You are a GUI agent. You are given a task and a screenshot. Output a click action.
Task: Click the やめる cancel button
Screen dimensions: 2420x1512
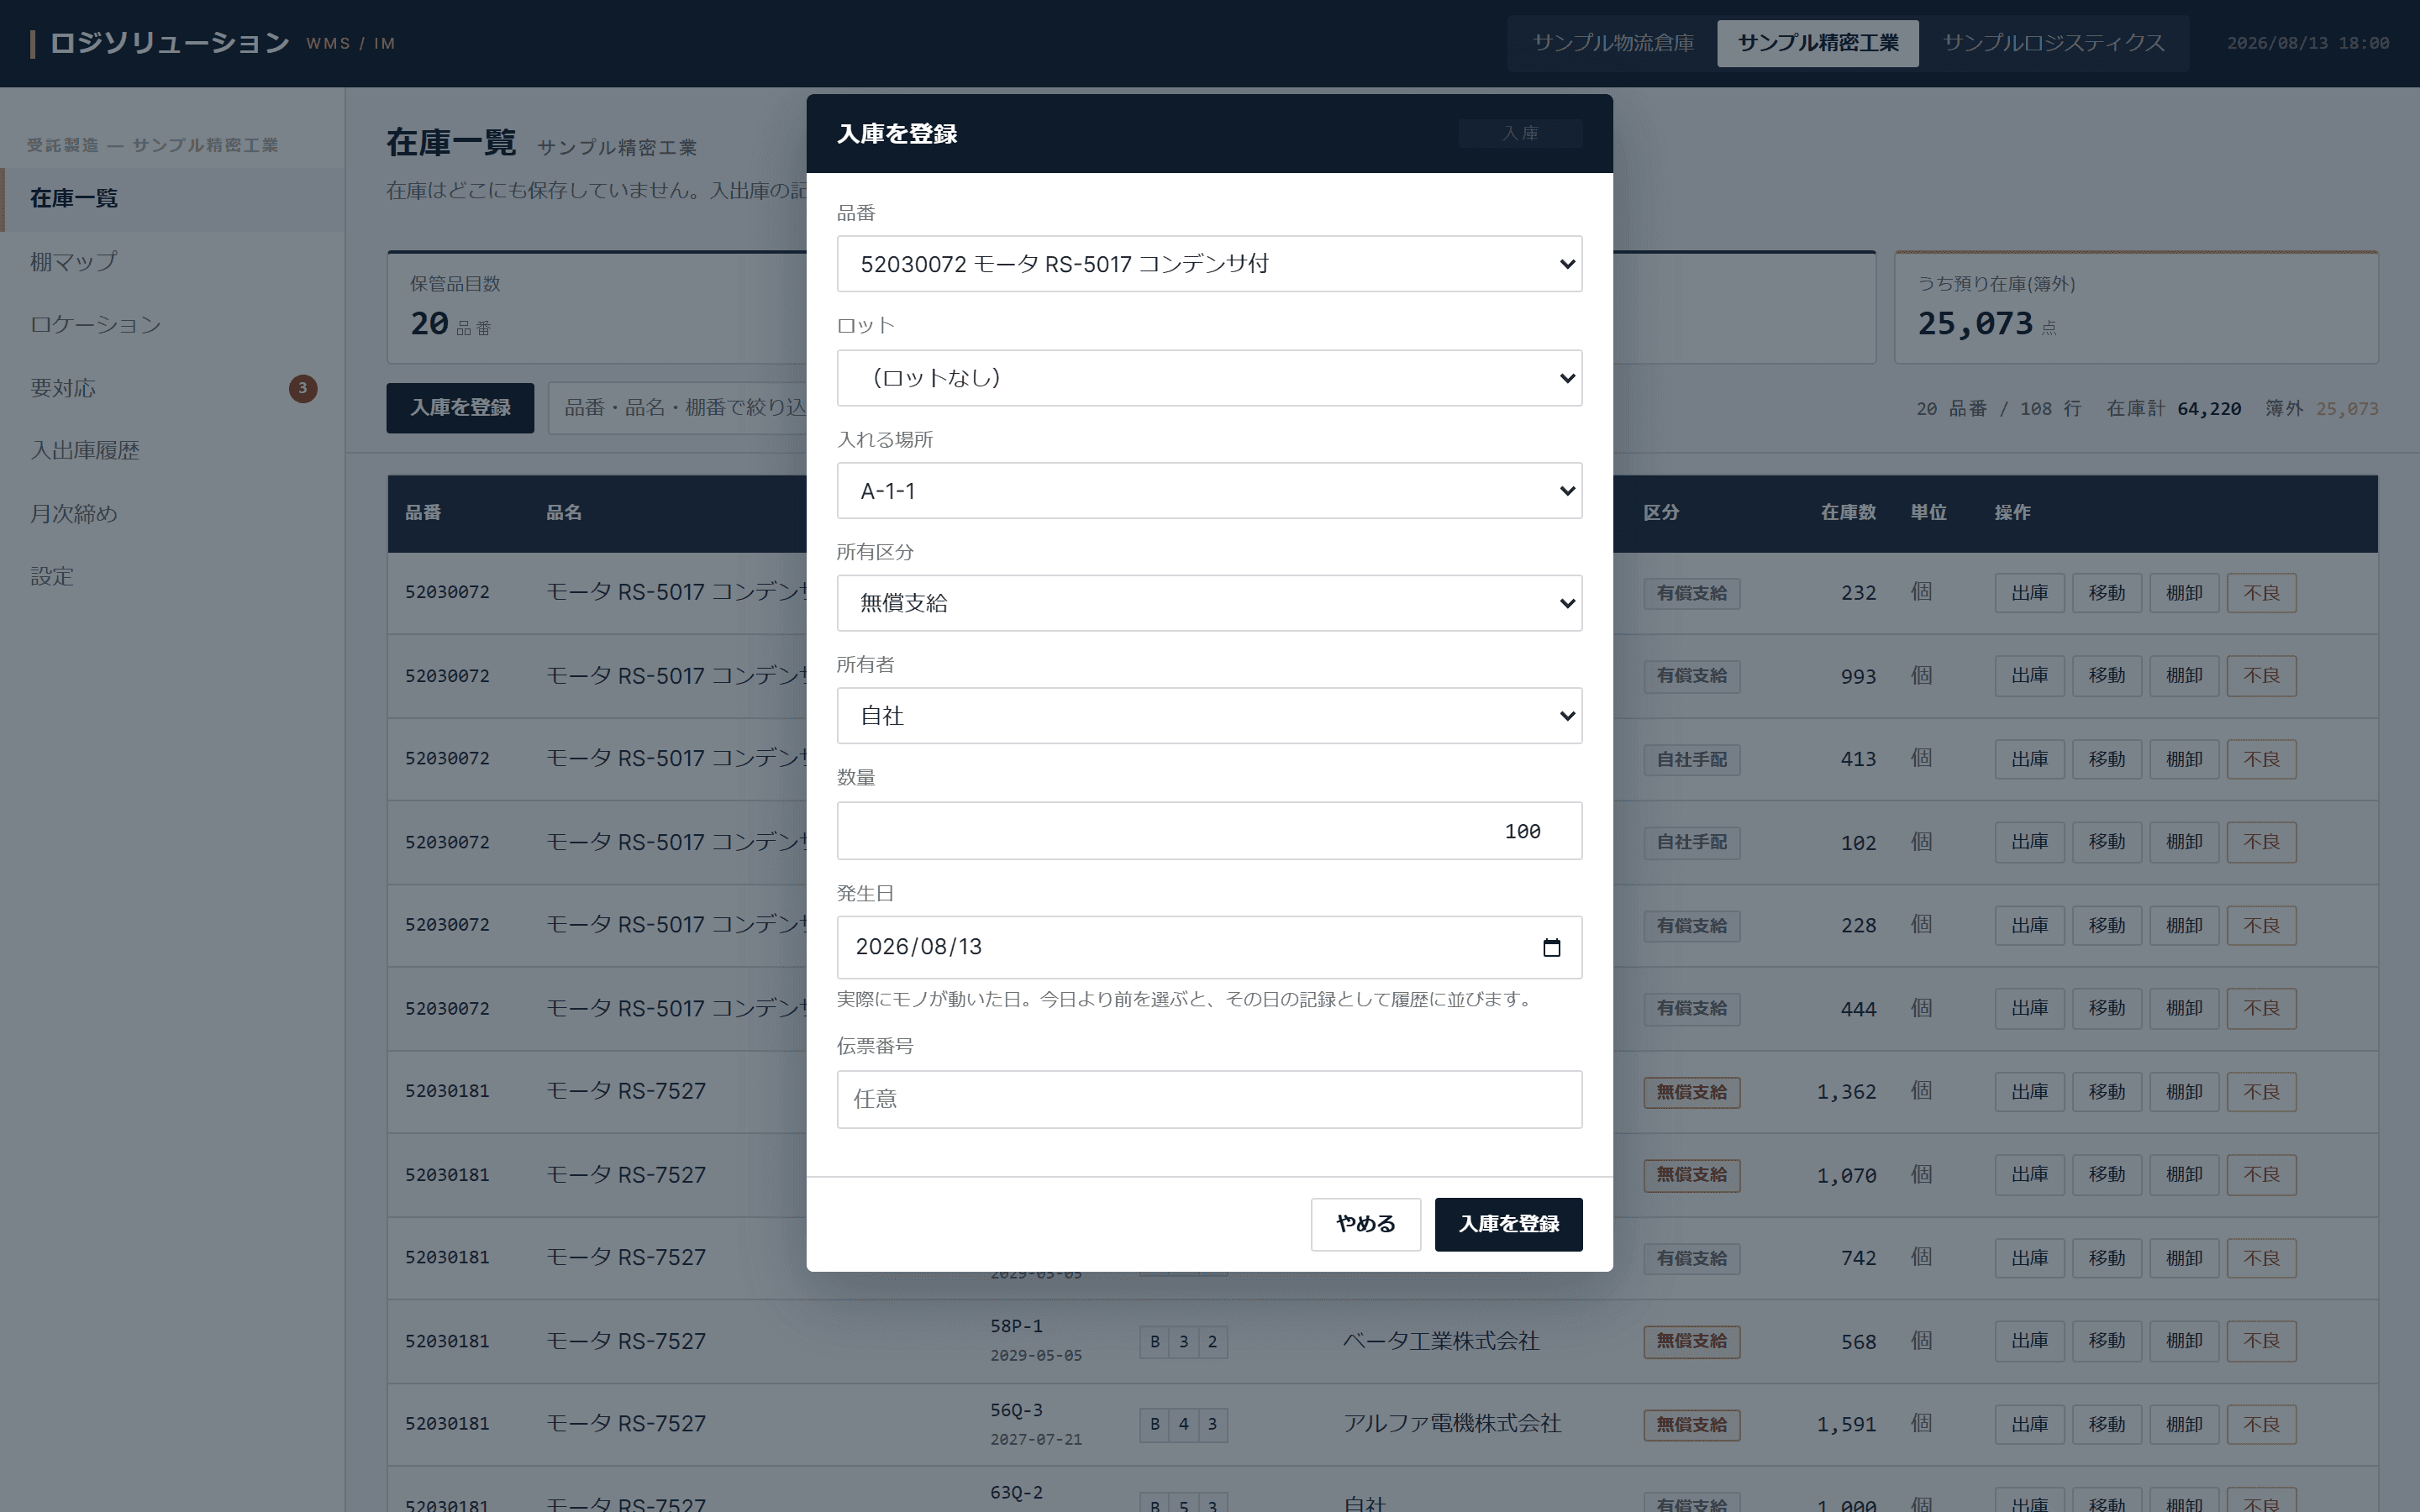pos(1365,1224)
